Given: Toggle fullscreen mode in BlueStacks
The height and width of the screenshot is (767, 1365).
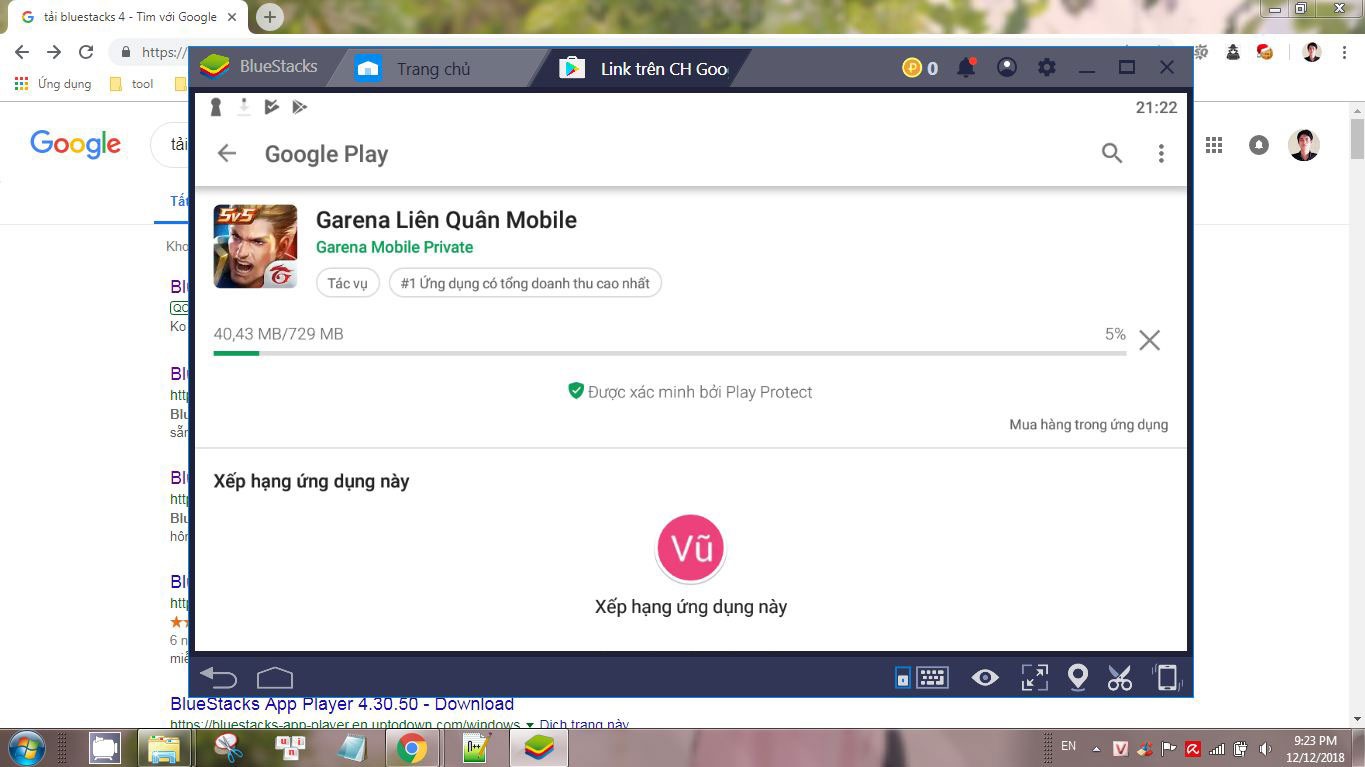Looking at the screenshot, I should point(1034,677).
